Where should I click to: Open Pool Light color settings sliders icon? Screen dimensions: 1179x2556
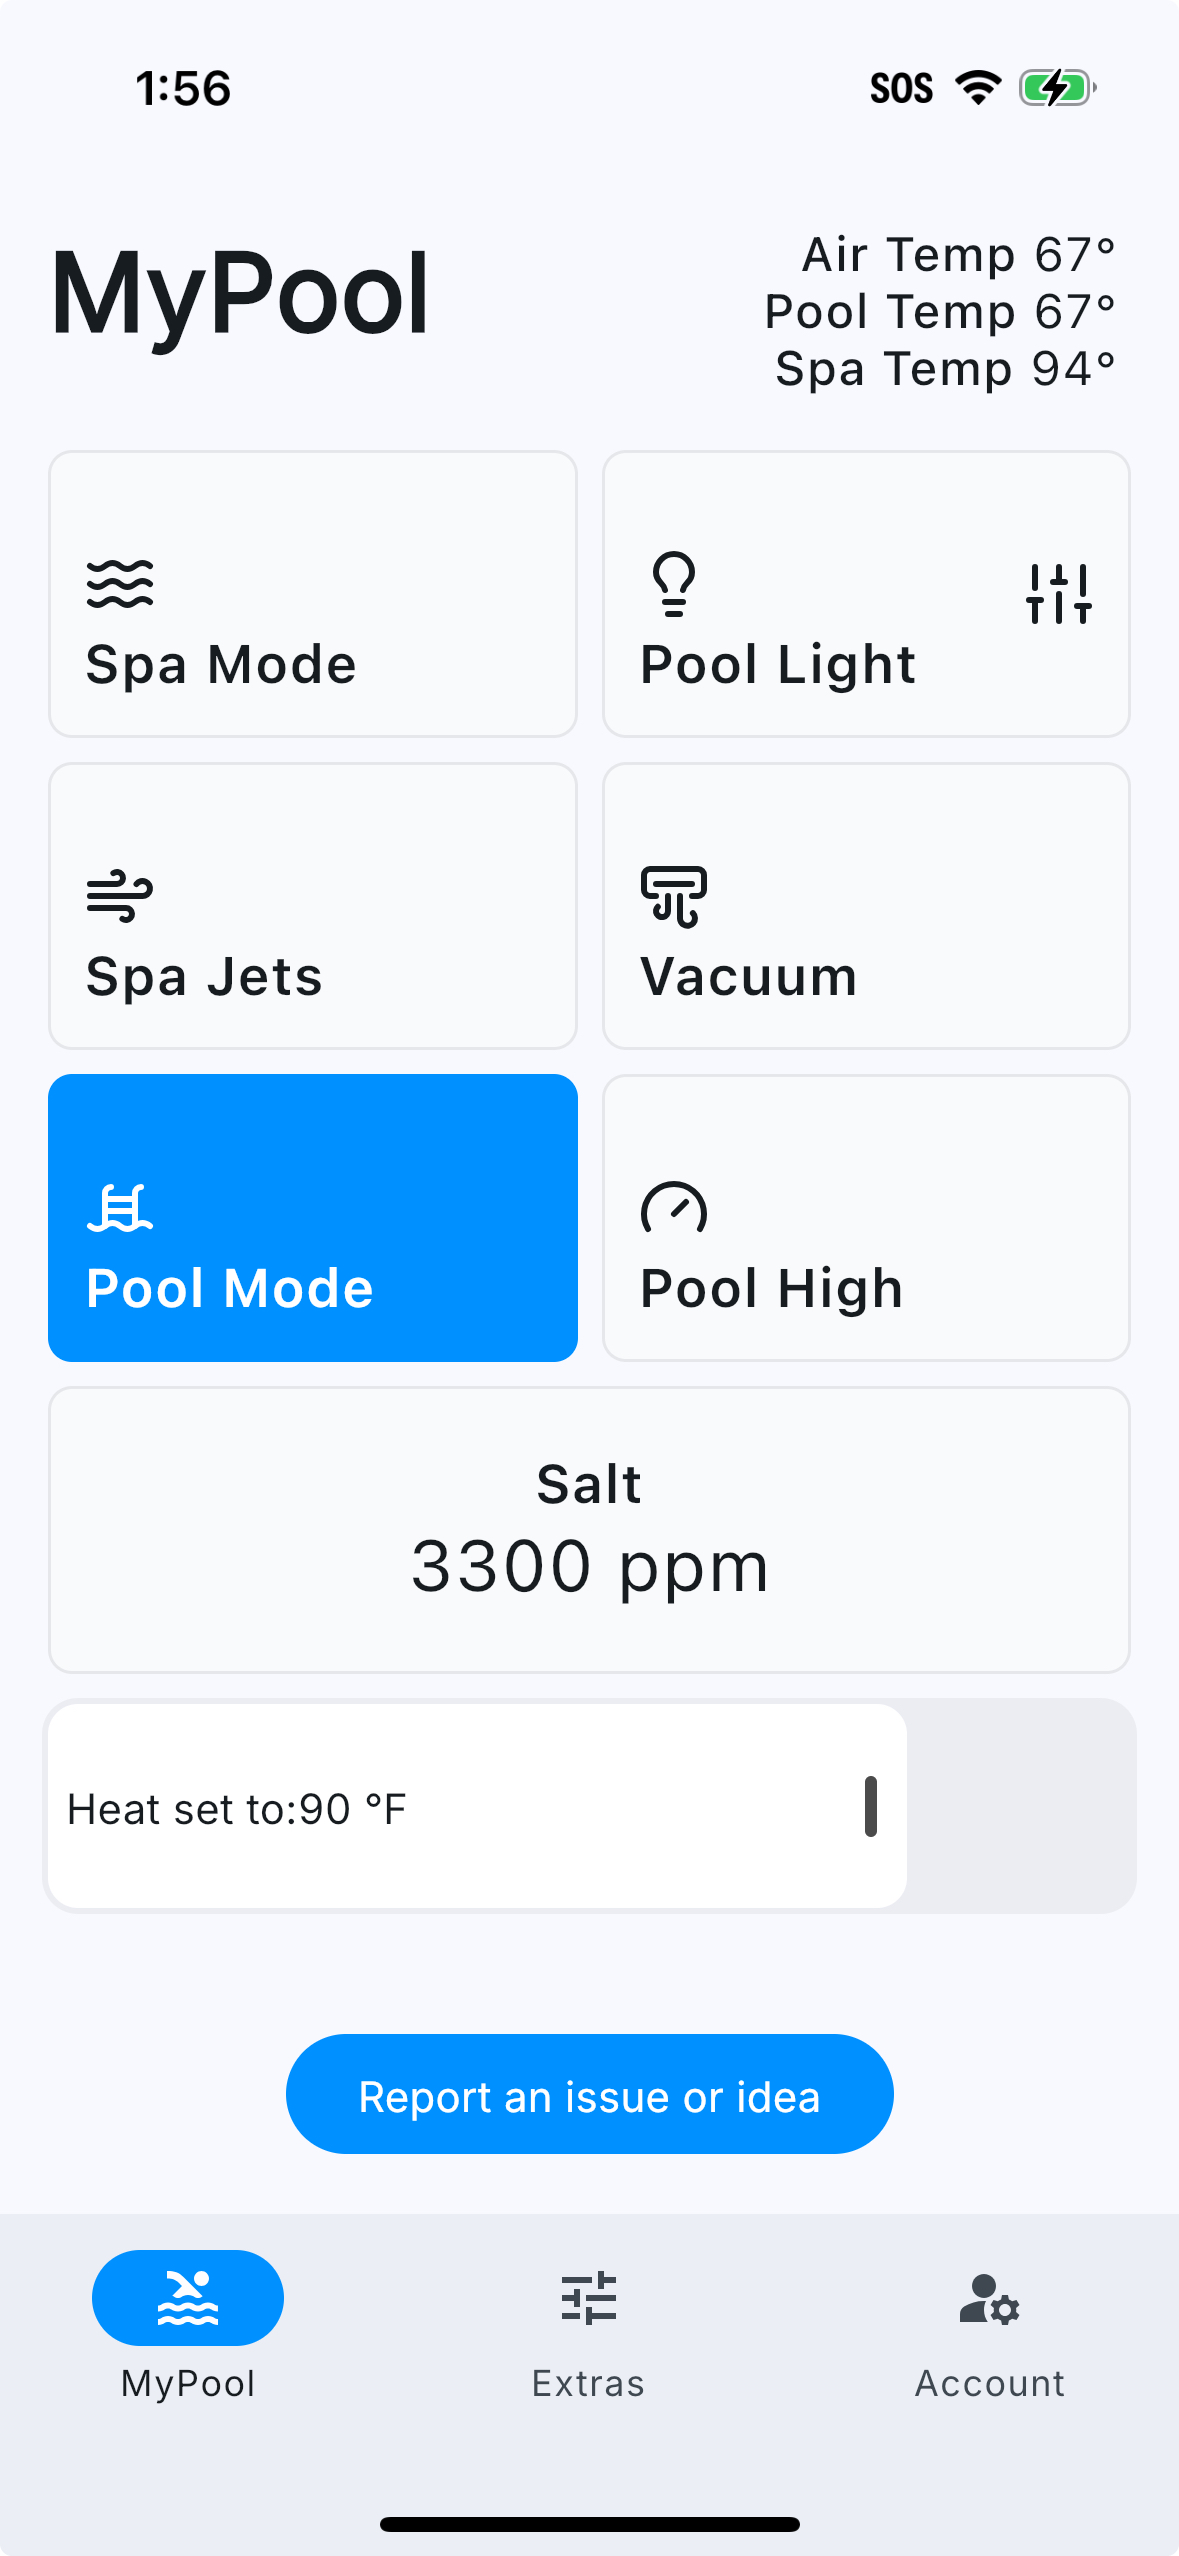pyautogui.click(x=1058, y=594)
